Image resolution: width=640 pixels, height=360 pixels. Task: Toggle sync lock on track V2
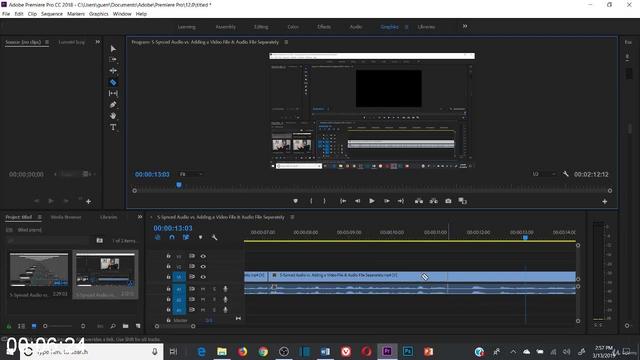pos(191,266)
